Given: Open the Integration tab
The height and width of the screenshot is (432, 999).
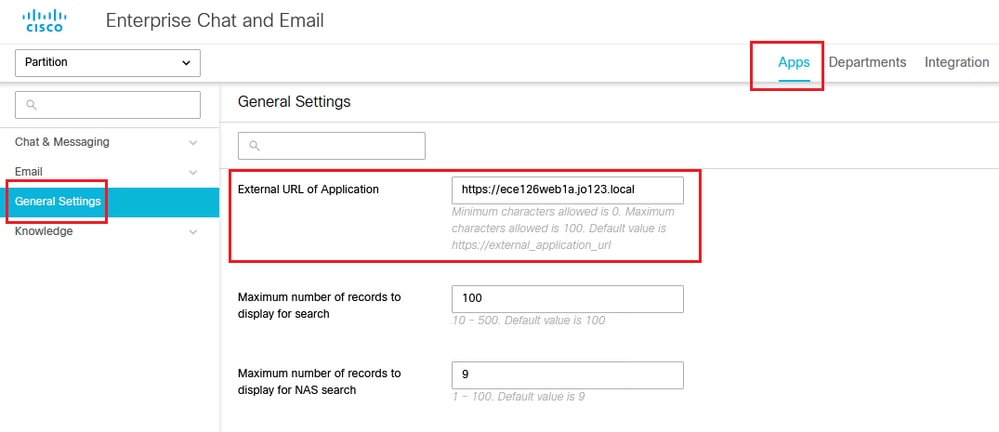Looking at the screenshot, I should (957, 62).
